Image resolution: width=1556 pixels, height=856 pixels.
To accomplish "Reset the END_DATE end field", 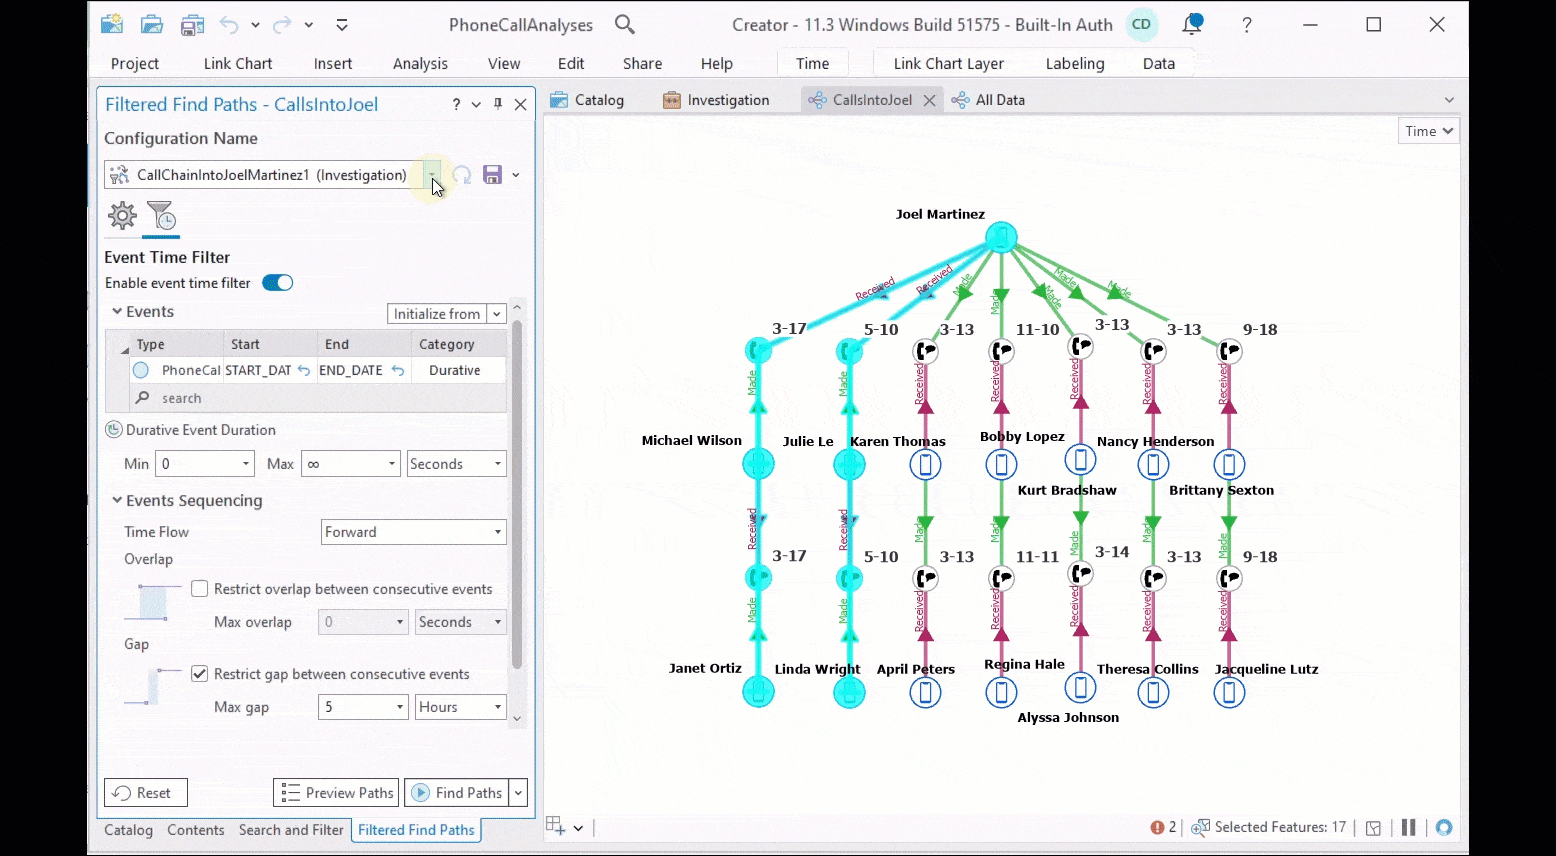I will [398, 370].
